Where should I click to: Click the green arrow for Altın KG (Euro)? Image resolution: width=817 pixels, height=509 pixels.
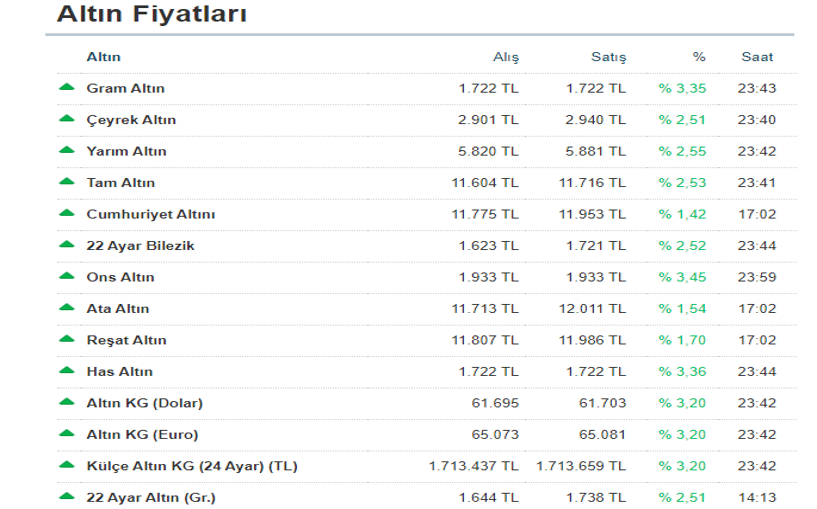(67, 434)
